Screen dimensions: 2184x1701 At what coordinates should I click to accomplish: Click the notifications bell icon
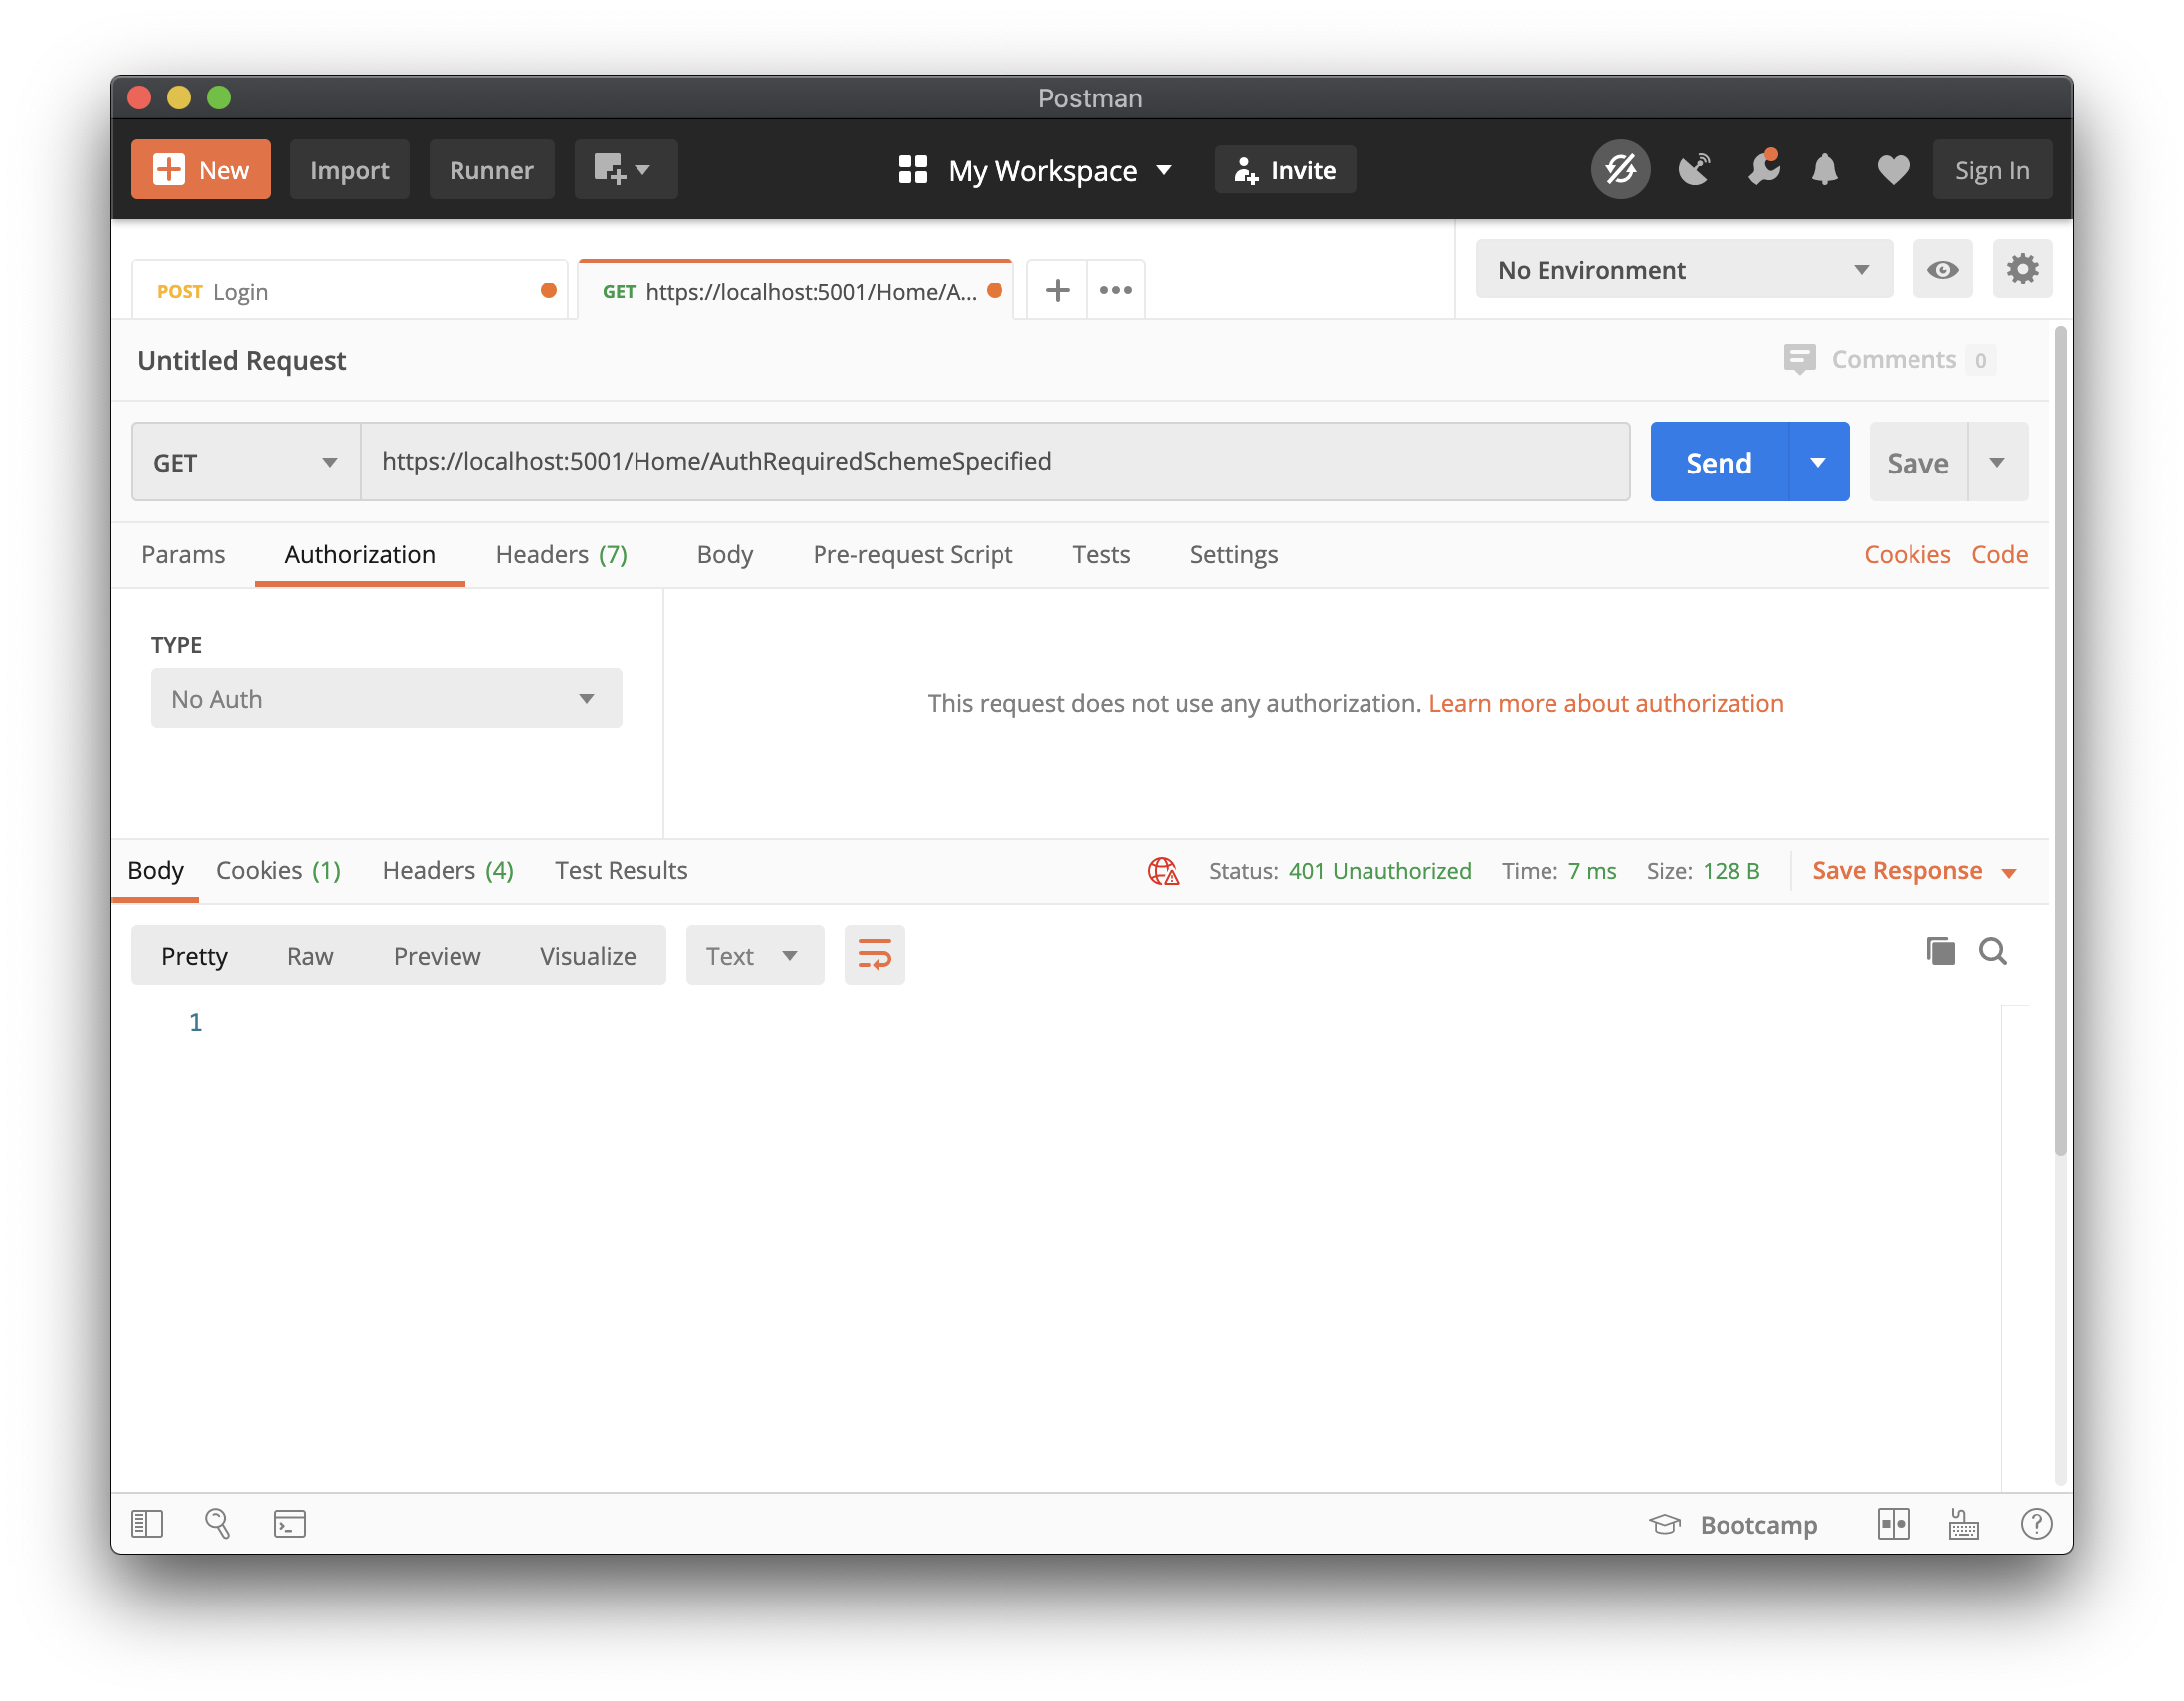1825,170
